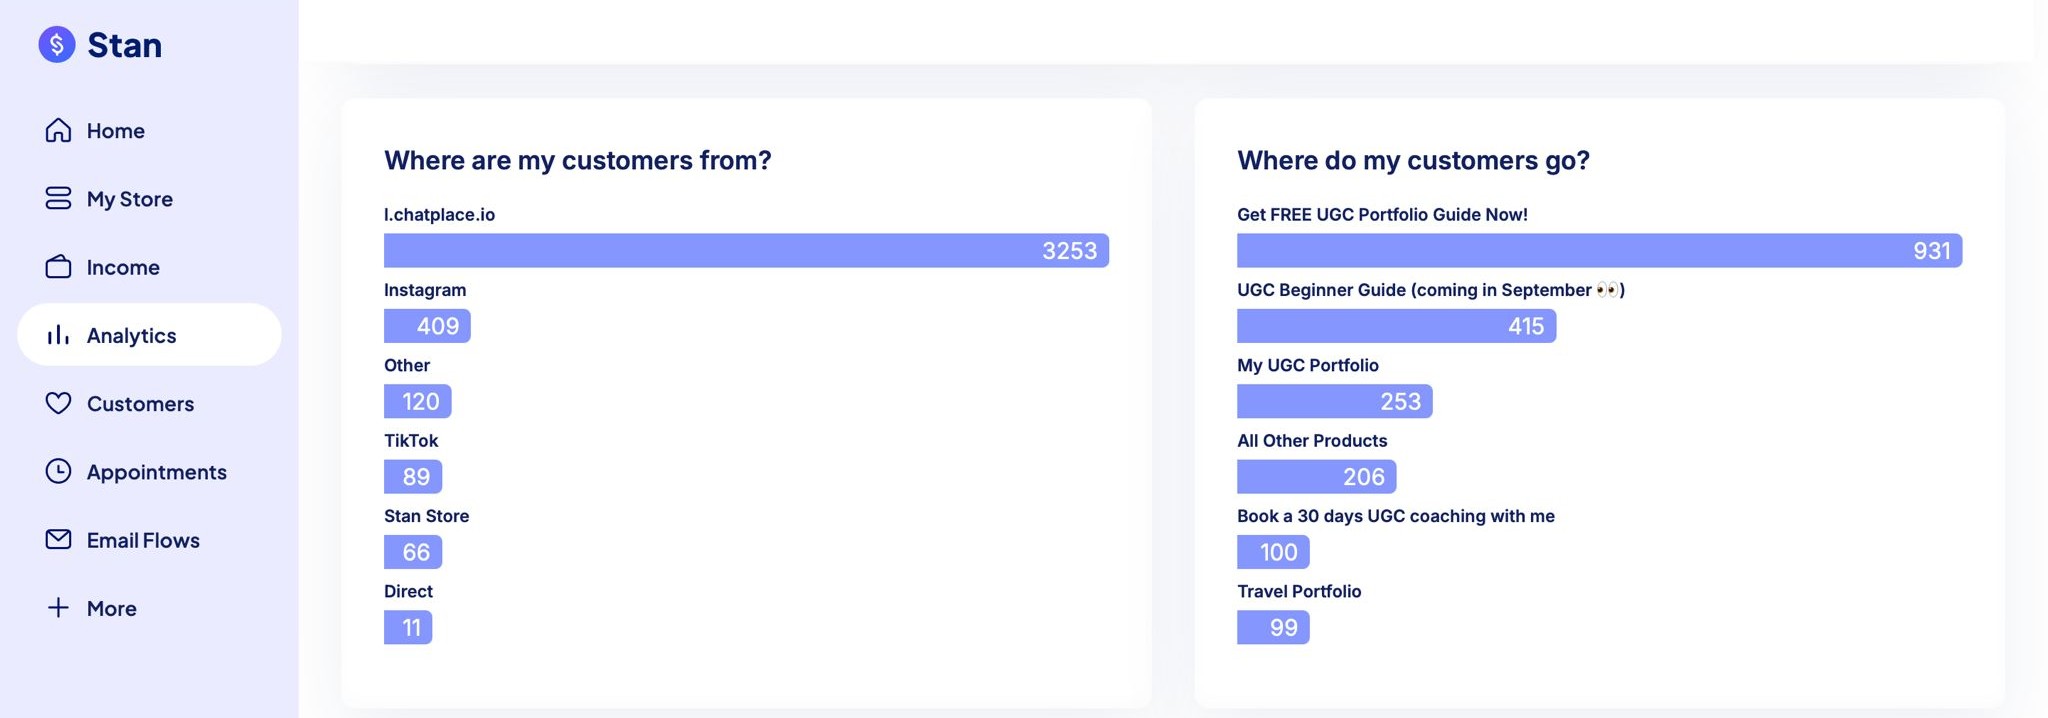Switch to the Analytics section

(131, 335)
